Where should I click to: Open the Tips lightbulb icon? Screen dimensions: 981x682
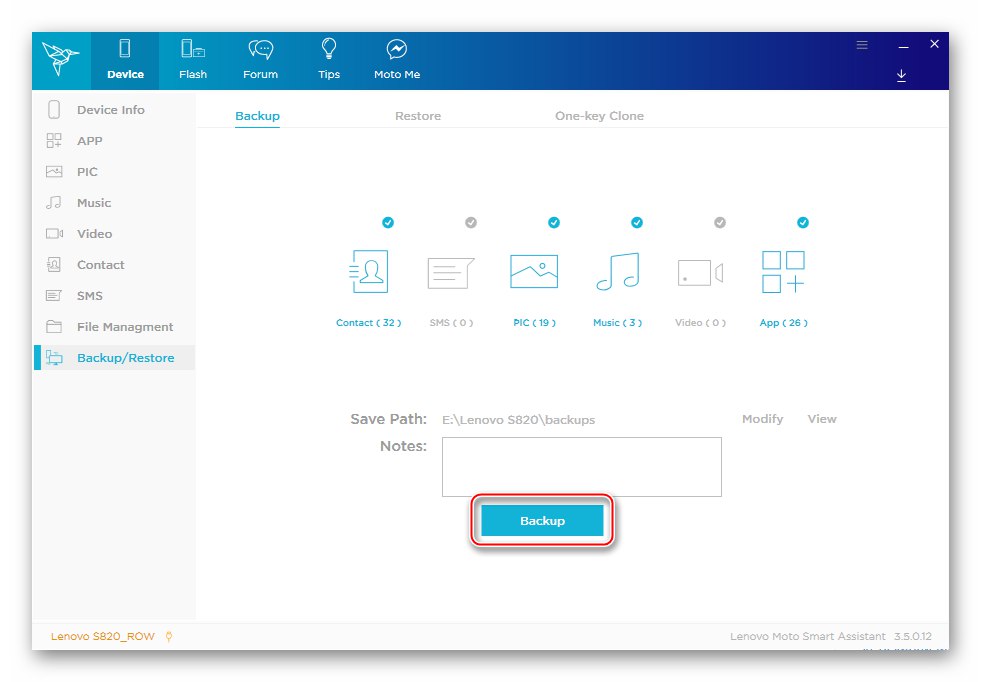point(329,48)
